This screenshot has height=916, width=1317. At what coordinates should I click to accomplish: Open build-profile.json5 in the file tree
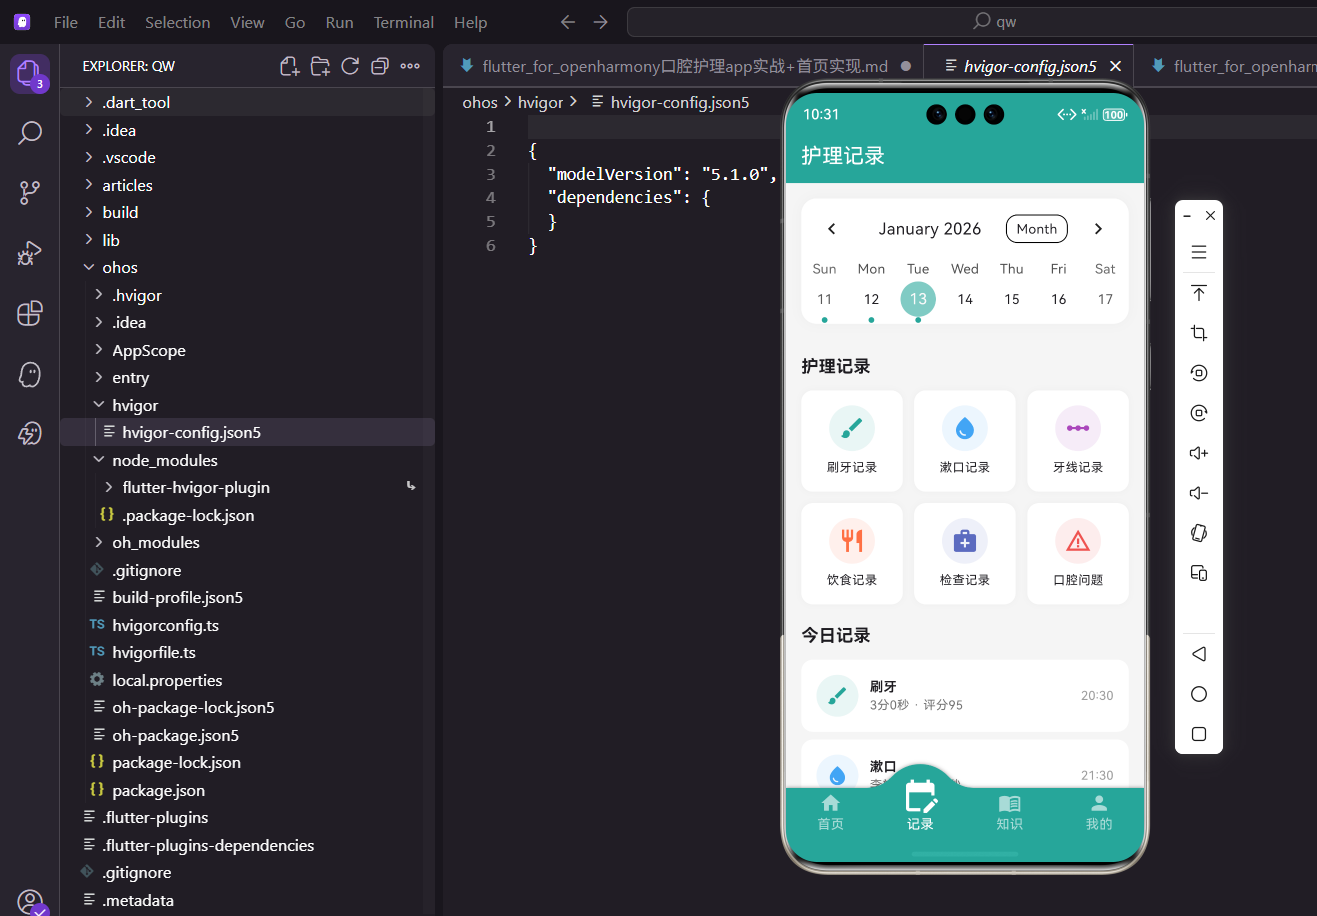tap(247, 597)
